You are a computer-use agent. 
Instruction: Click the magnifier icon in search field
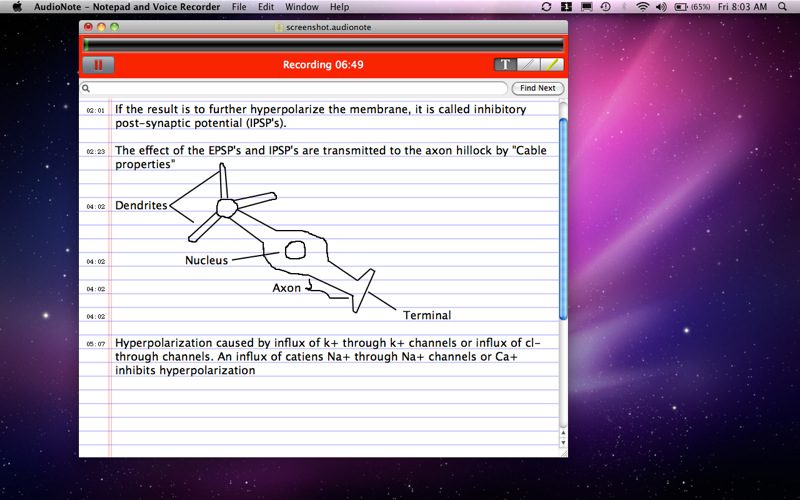(x=86, y=88)
